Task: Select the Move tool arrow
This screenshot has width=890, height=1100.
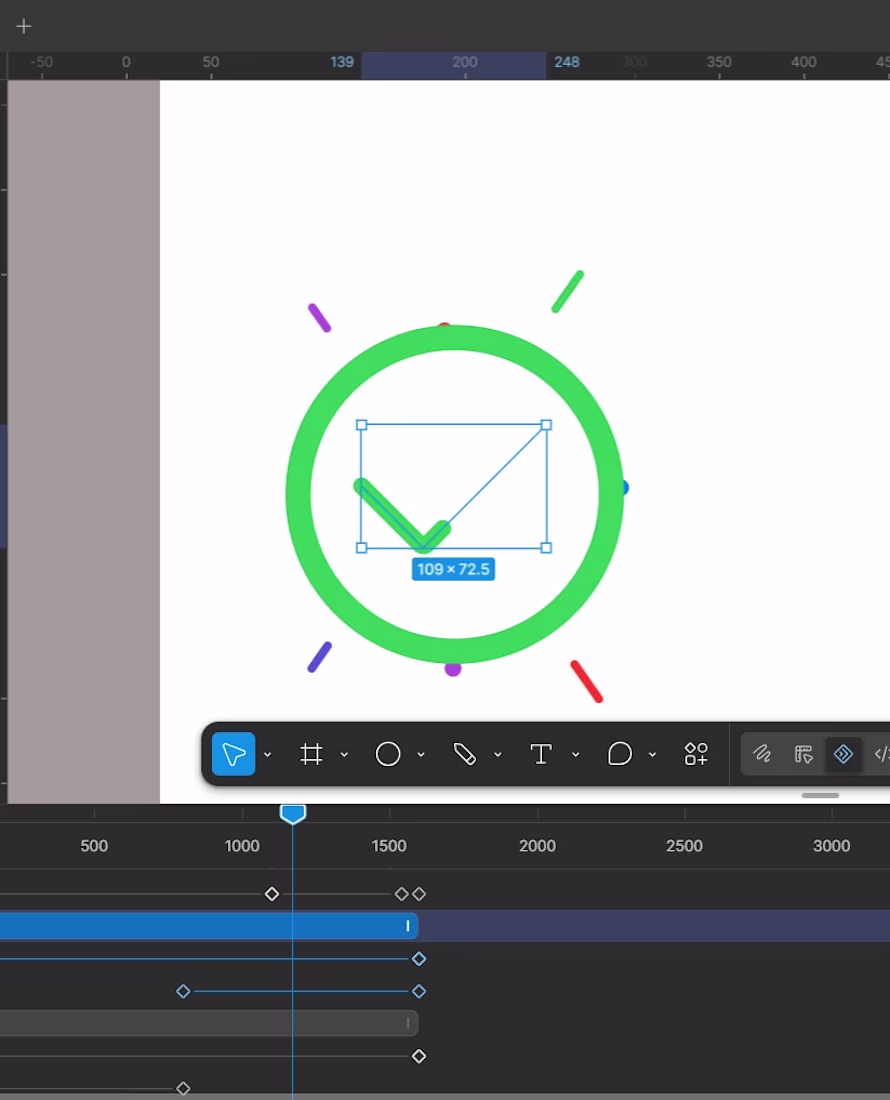Action: click(x=234, y=754)
